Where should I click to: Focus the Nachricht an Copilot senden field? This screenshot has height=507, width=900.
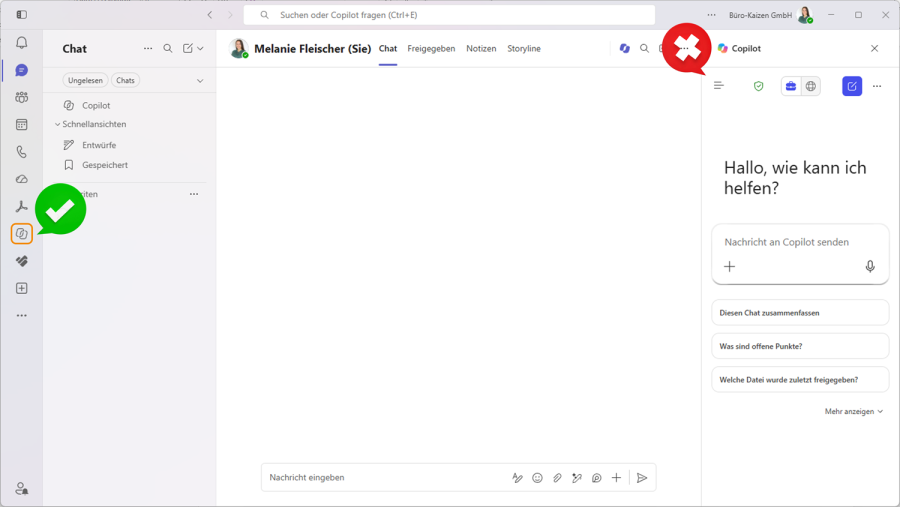[x=800, y=242]
